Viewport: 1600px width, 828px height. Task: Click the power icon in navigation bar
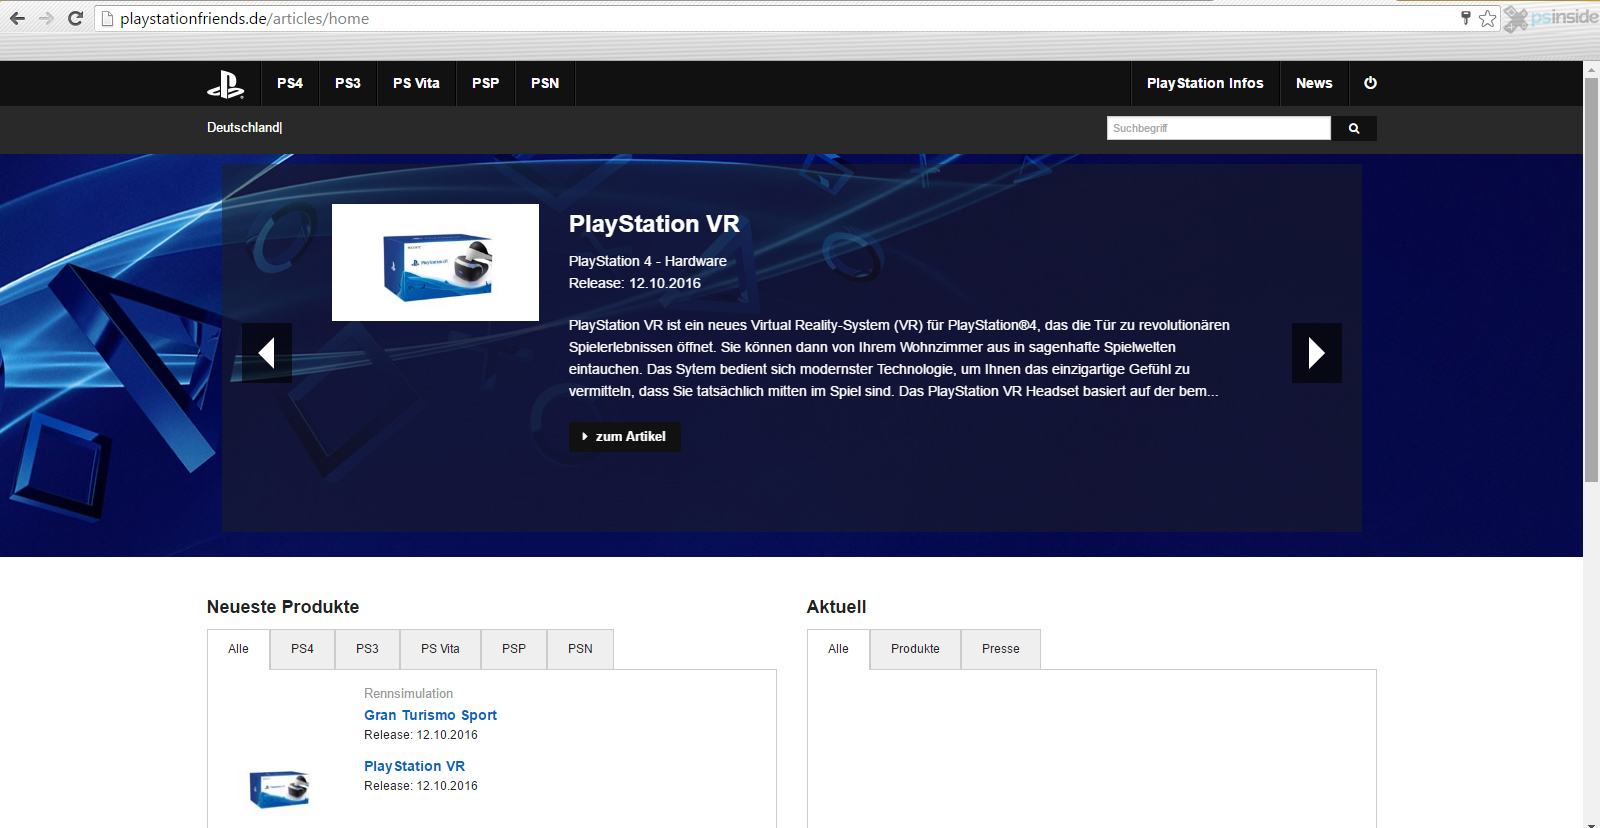(1370, 83)
